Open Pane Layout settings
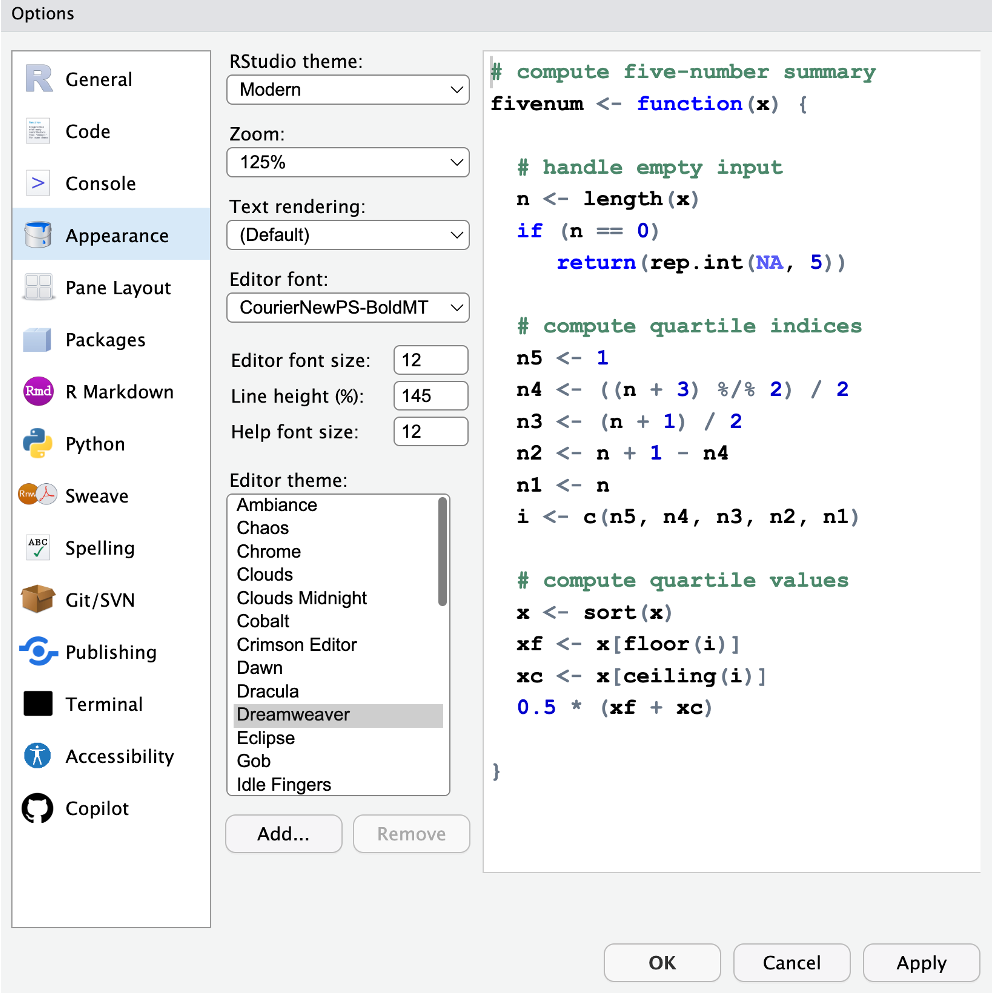992x994 pixels. pos(111,287)
